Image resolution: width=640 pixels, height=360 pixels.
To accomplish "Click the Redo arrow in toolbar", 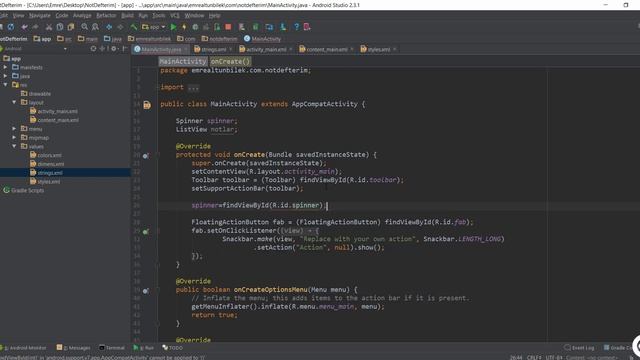I will (36, 27).
